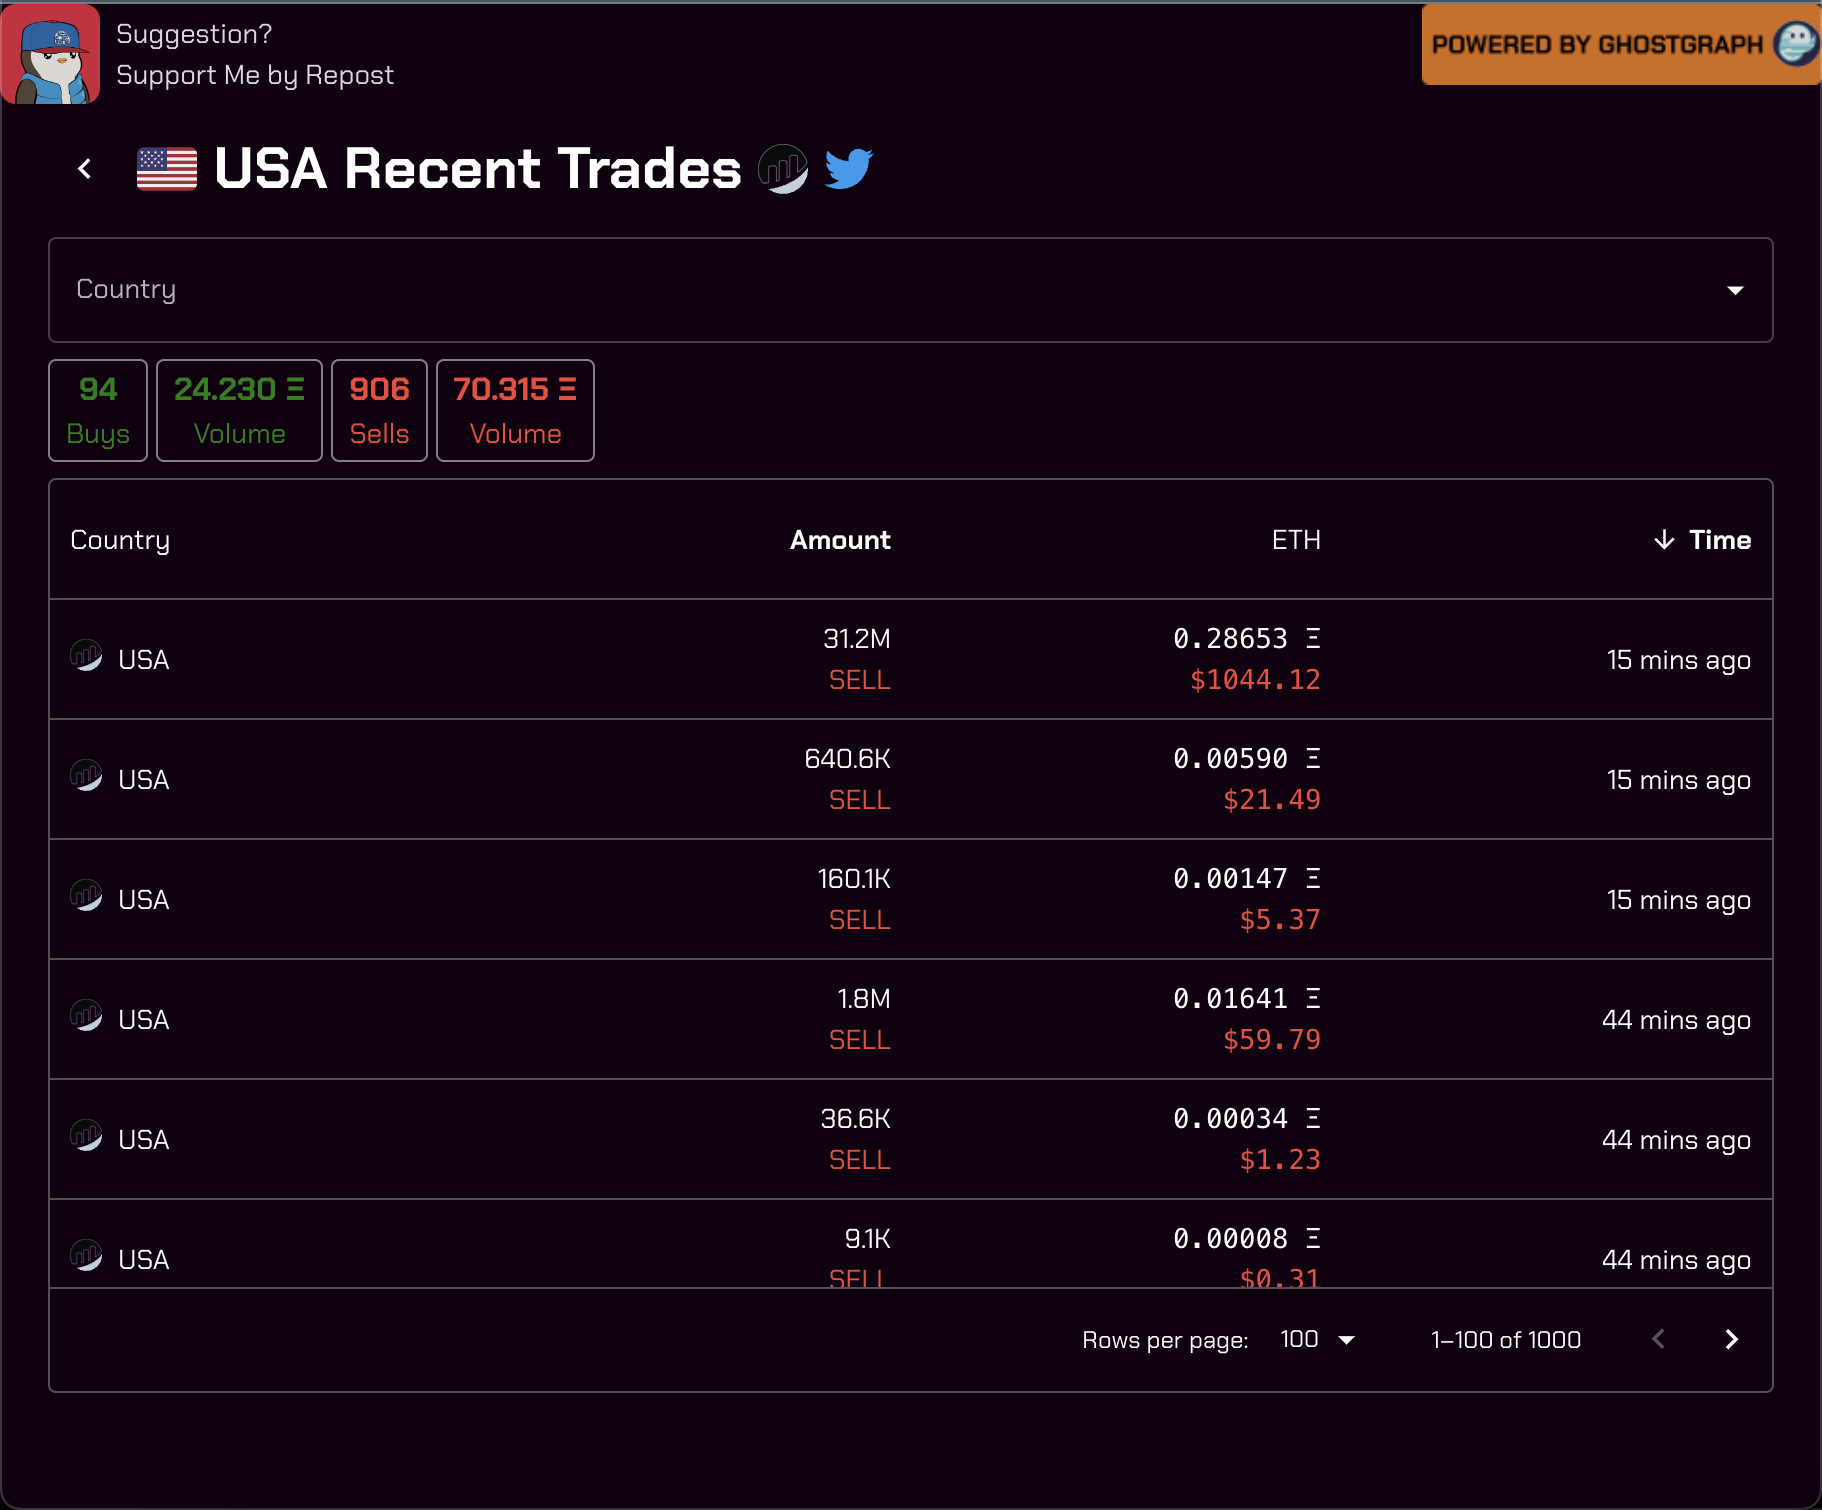Screen dimensions: 1822x1510
Task: Click the Support Me by Repost text
Action: click(255, 75)
